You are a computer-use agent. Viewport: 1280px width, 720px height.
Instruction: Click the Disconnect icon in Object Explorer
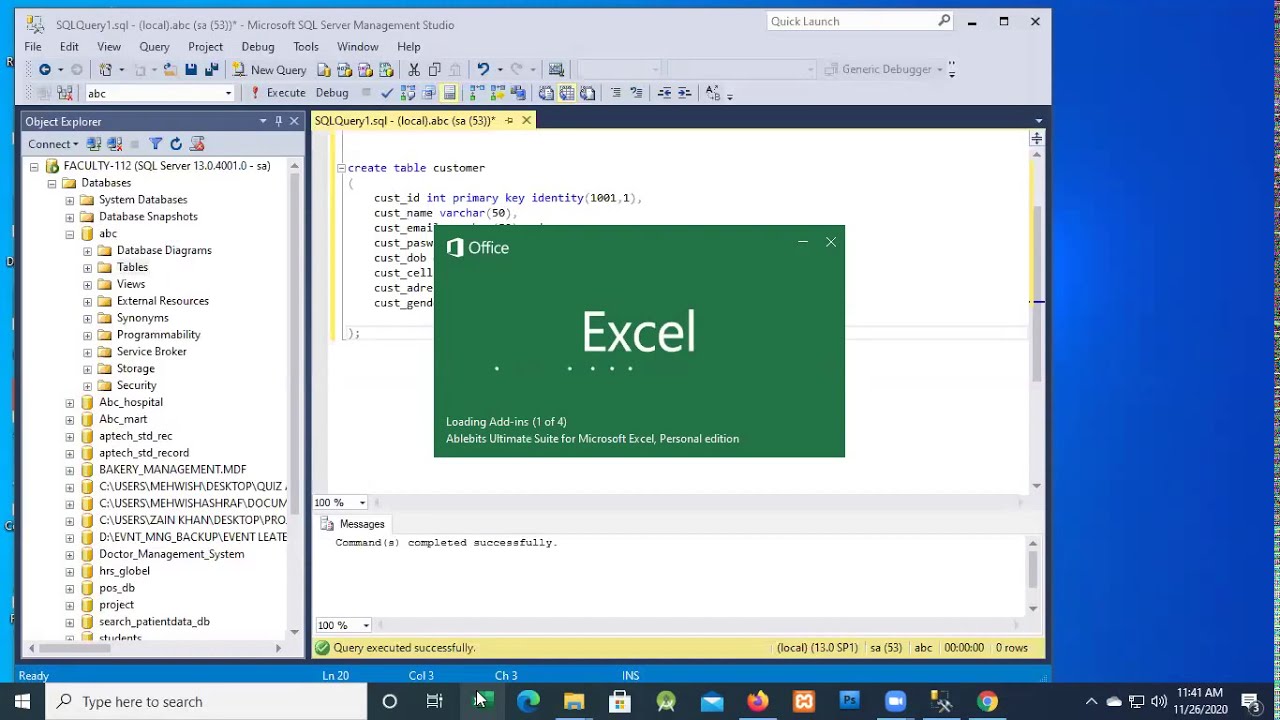pyautogui.click(x=115, y=144)
